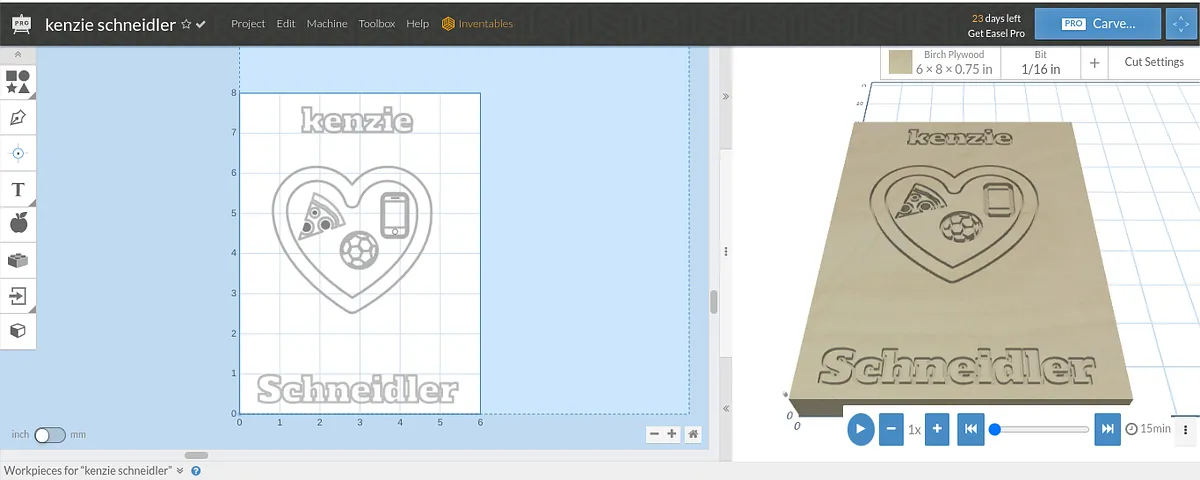1200x480 pixels.
Task: Click the Carve button
Action: point(1097,24)
